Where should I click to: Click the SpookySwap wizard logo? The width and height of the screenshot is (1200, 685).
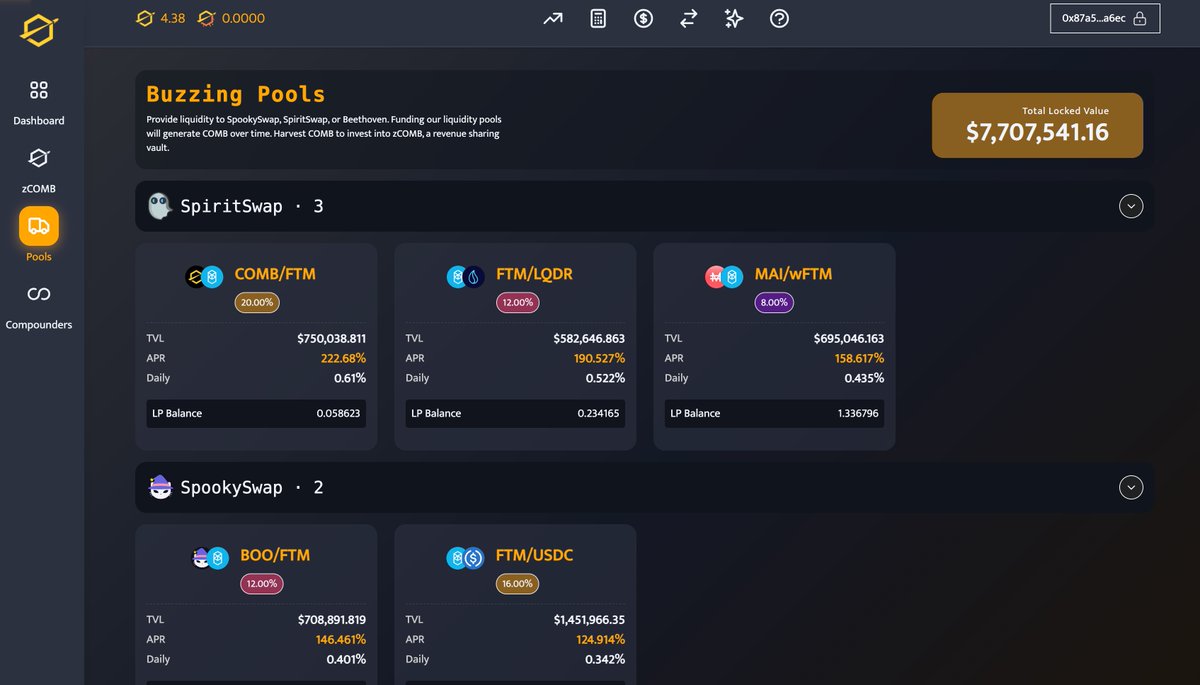tap(159, 487)
